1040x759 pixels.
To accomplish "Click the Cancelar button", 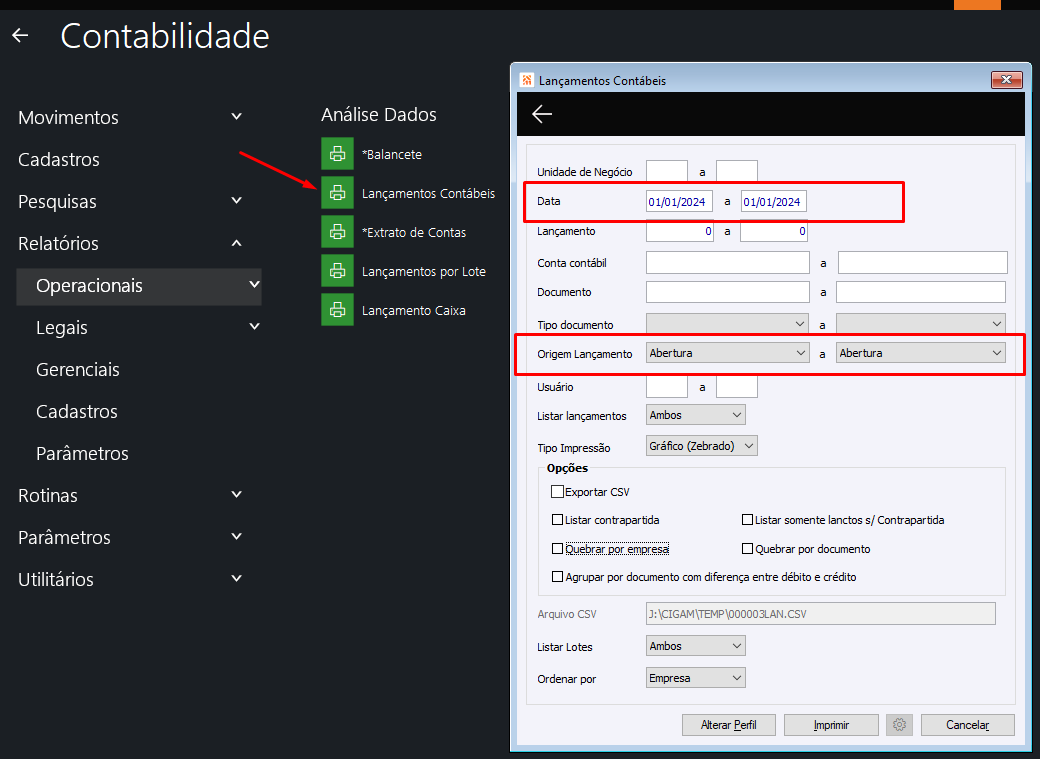I will click(968, 724).
